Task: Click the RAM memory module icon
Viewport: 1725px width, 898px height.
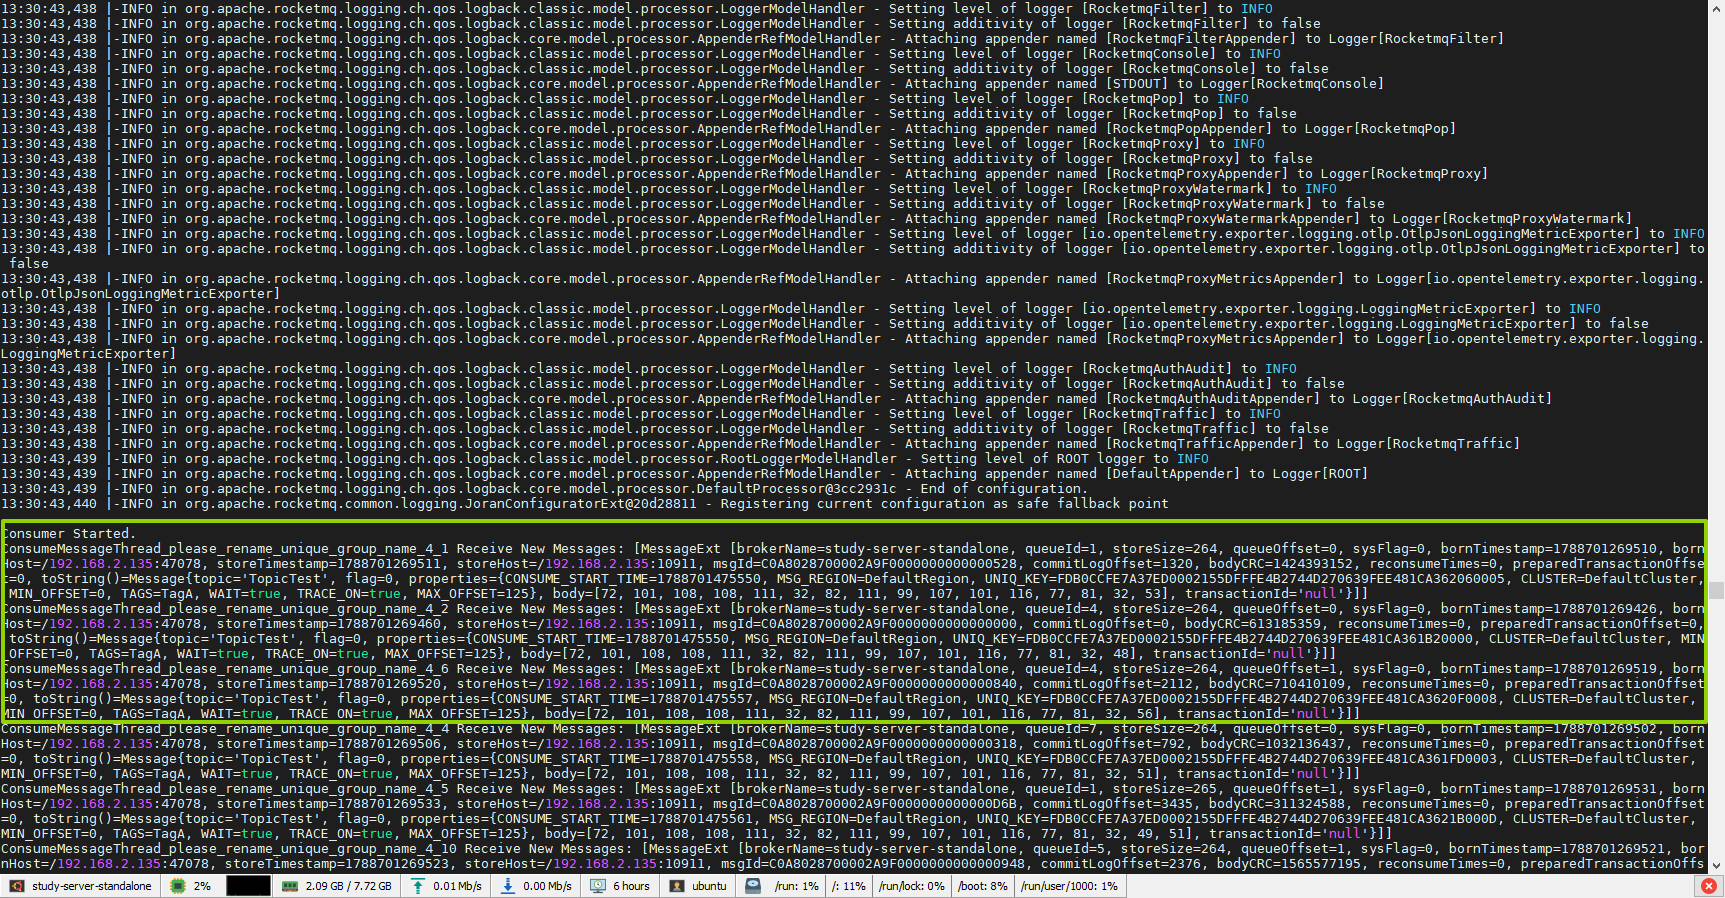Action: 290,886
